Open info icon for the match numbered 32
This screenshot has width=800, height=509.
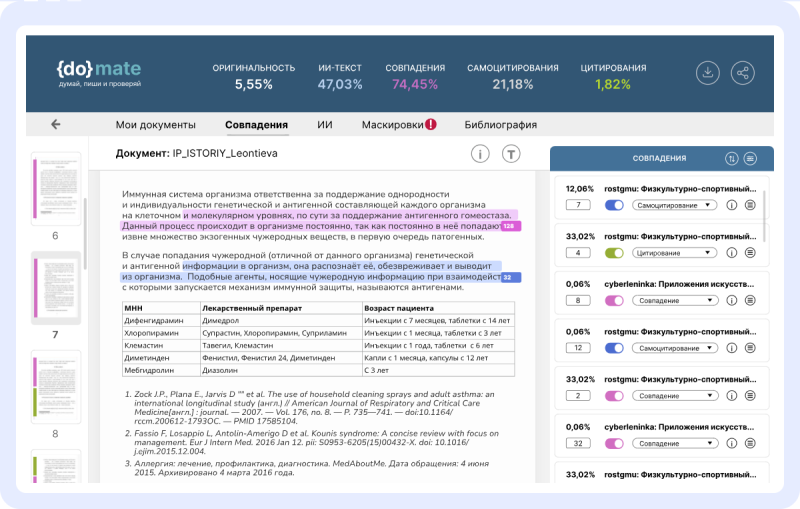pos(732,443)
